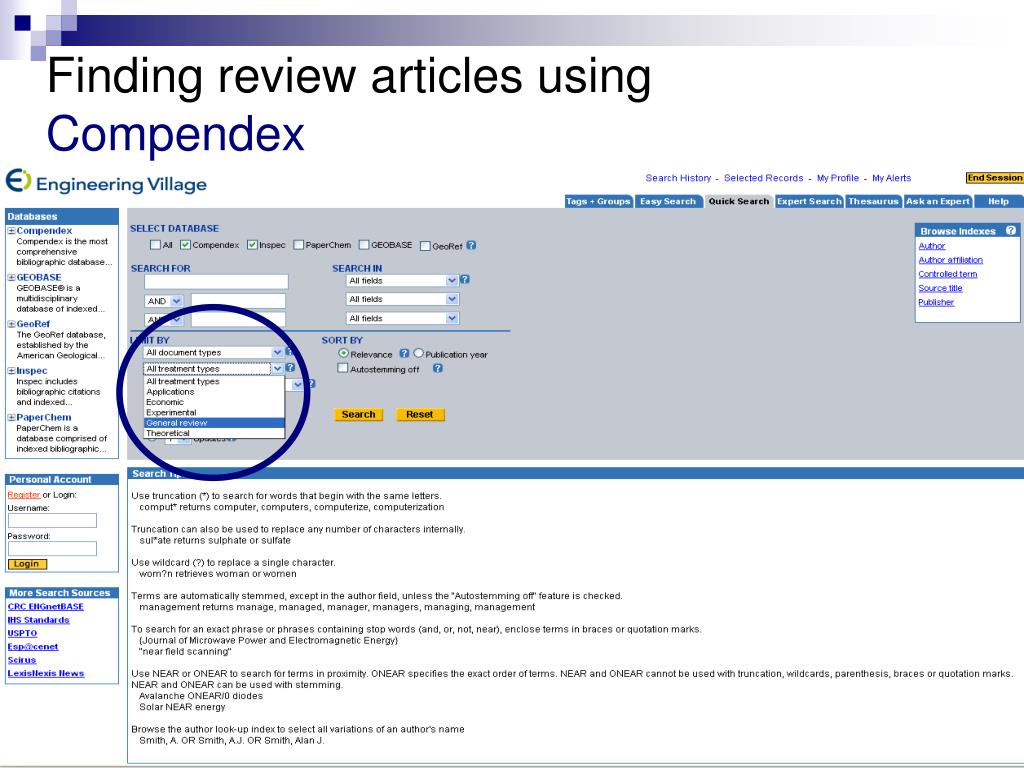Open the USPTO search source link
Screen dimensions: 1024x768
pyautogui.click(x=22, y=633)
